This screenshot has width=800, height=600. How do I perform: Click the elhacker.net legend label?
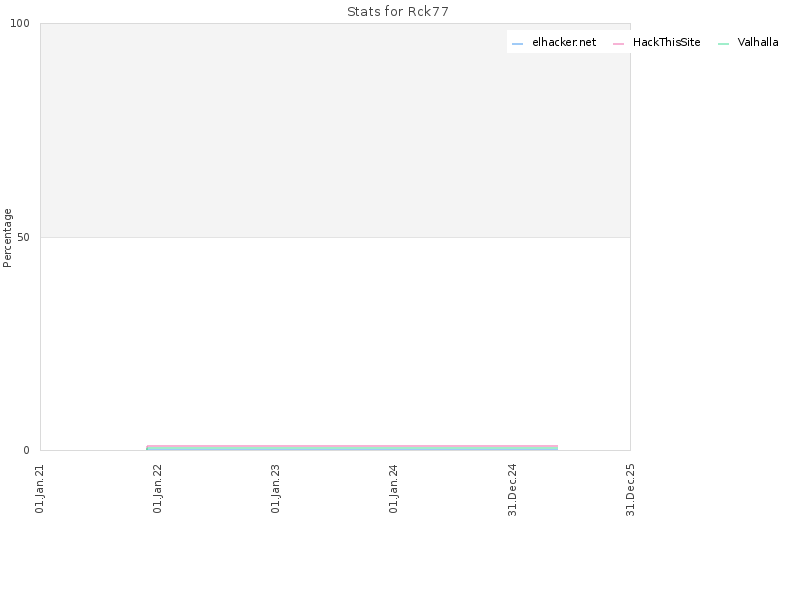point(564,42)
